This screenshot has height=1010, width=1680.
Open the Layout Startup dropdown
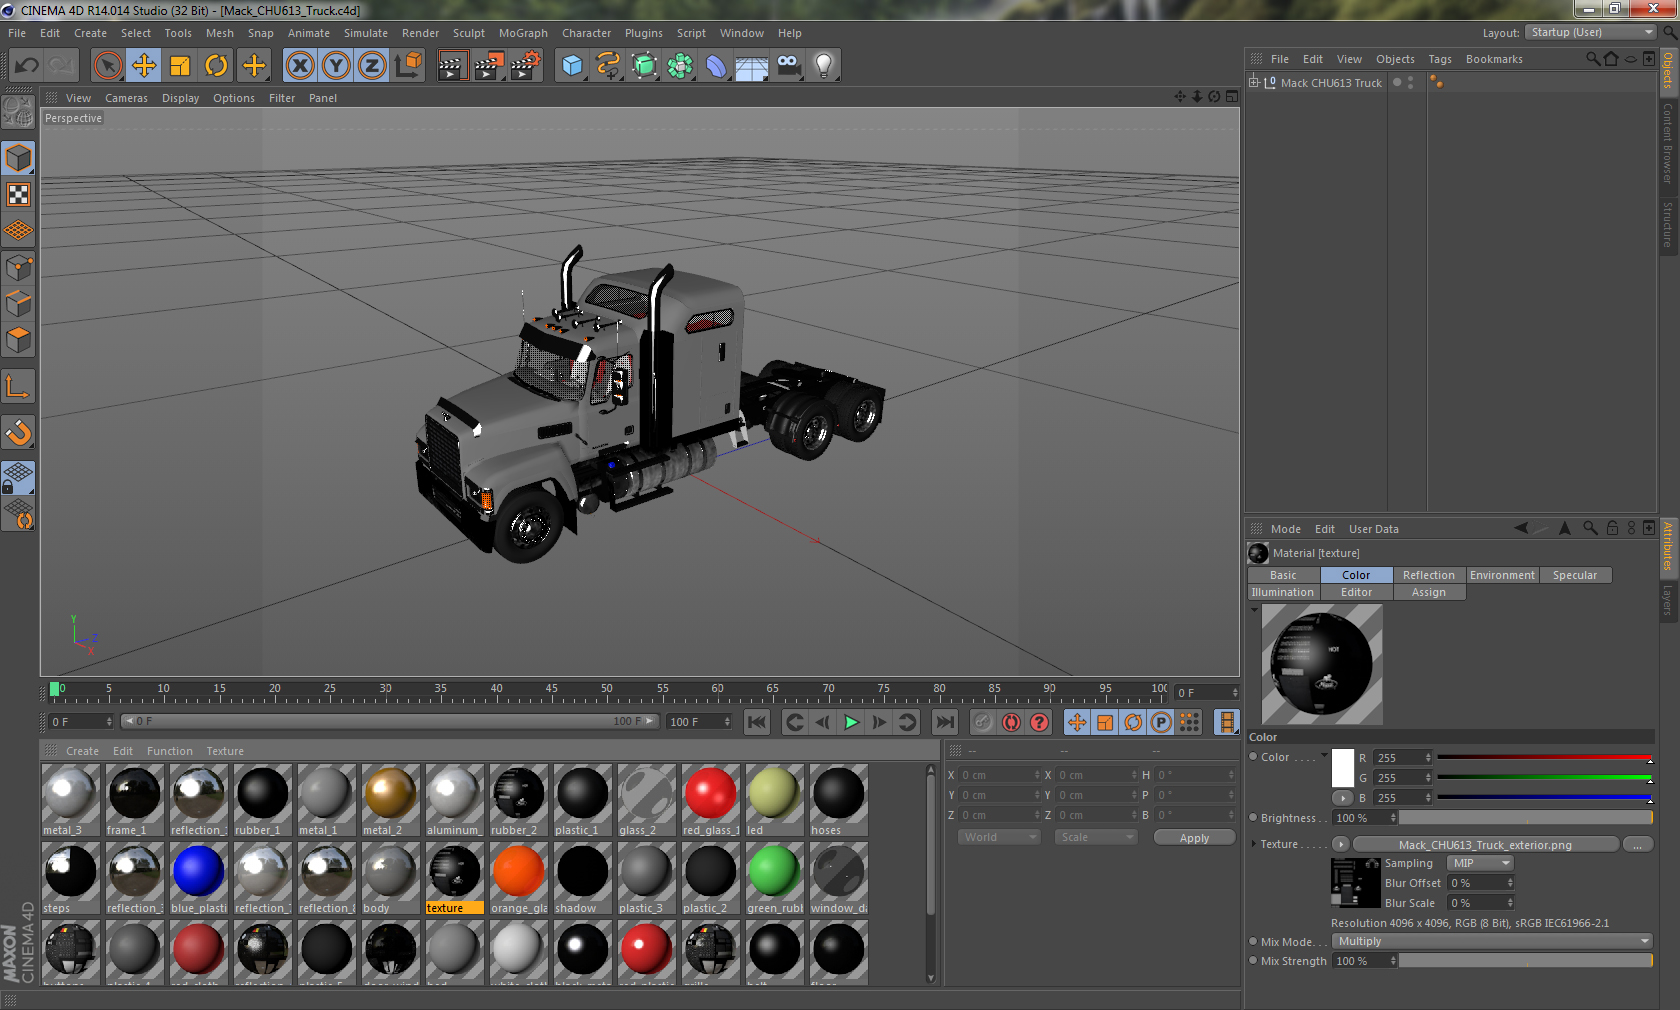point(1592,33)
